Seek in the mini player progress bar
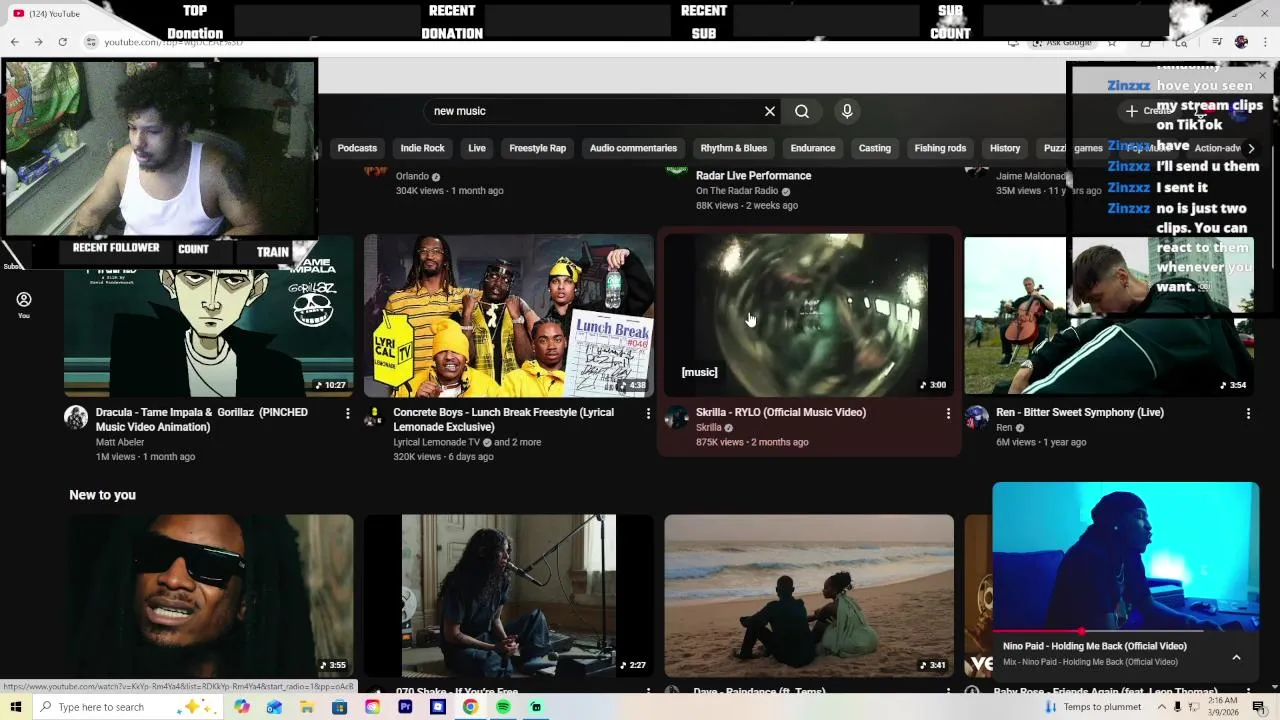 [1125, 631]
